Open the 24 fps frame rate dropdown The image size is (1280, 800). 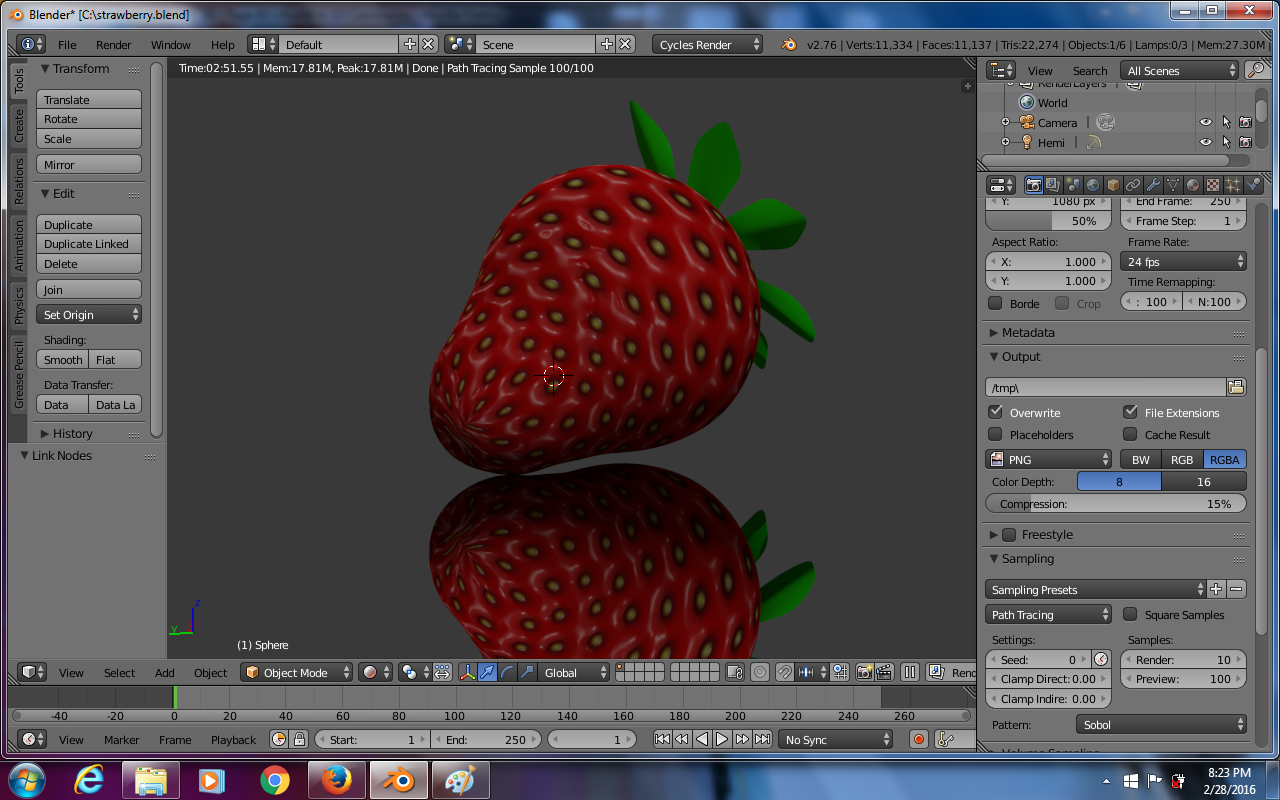tap(1184, 261)
